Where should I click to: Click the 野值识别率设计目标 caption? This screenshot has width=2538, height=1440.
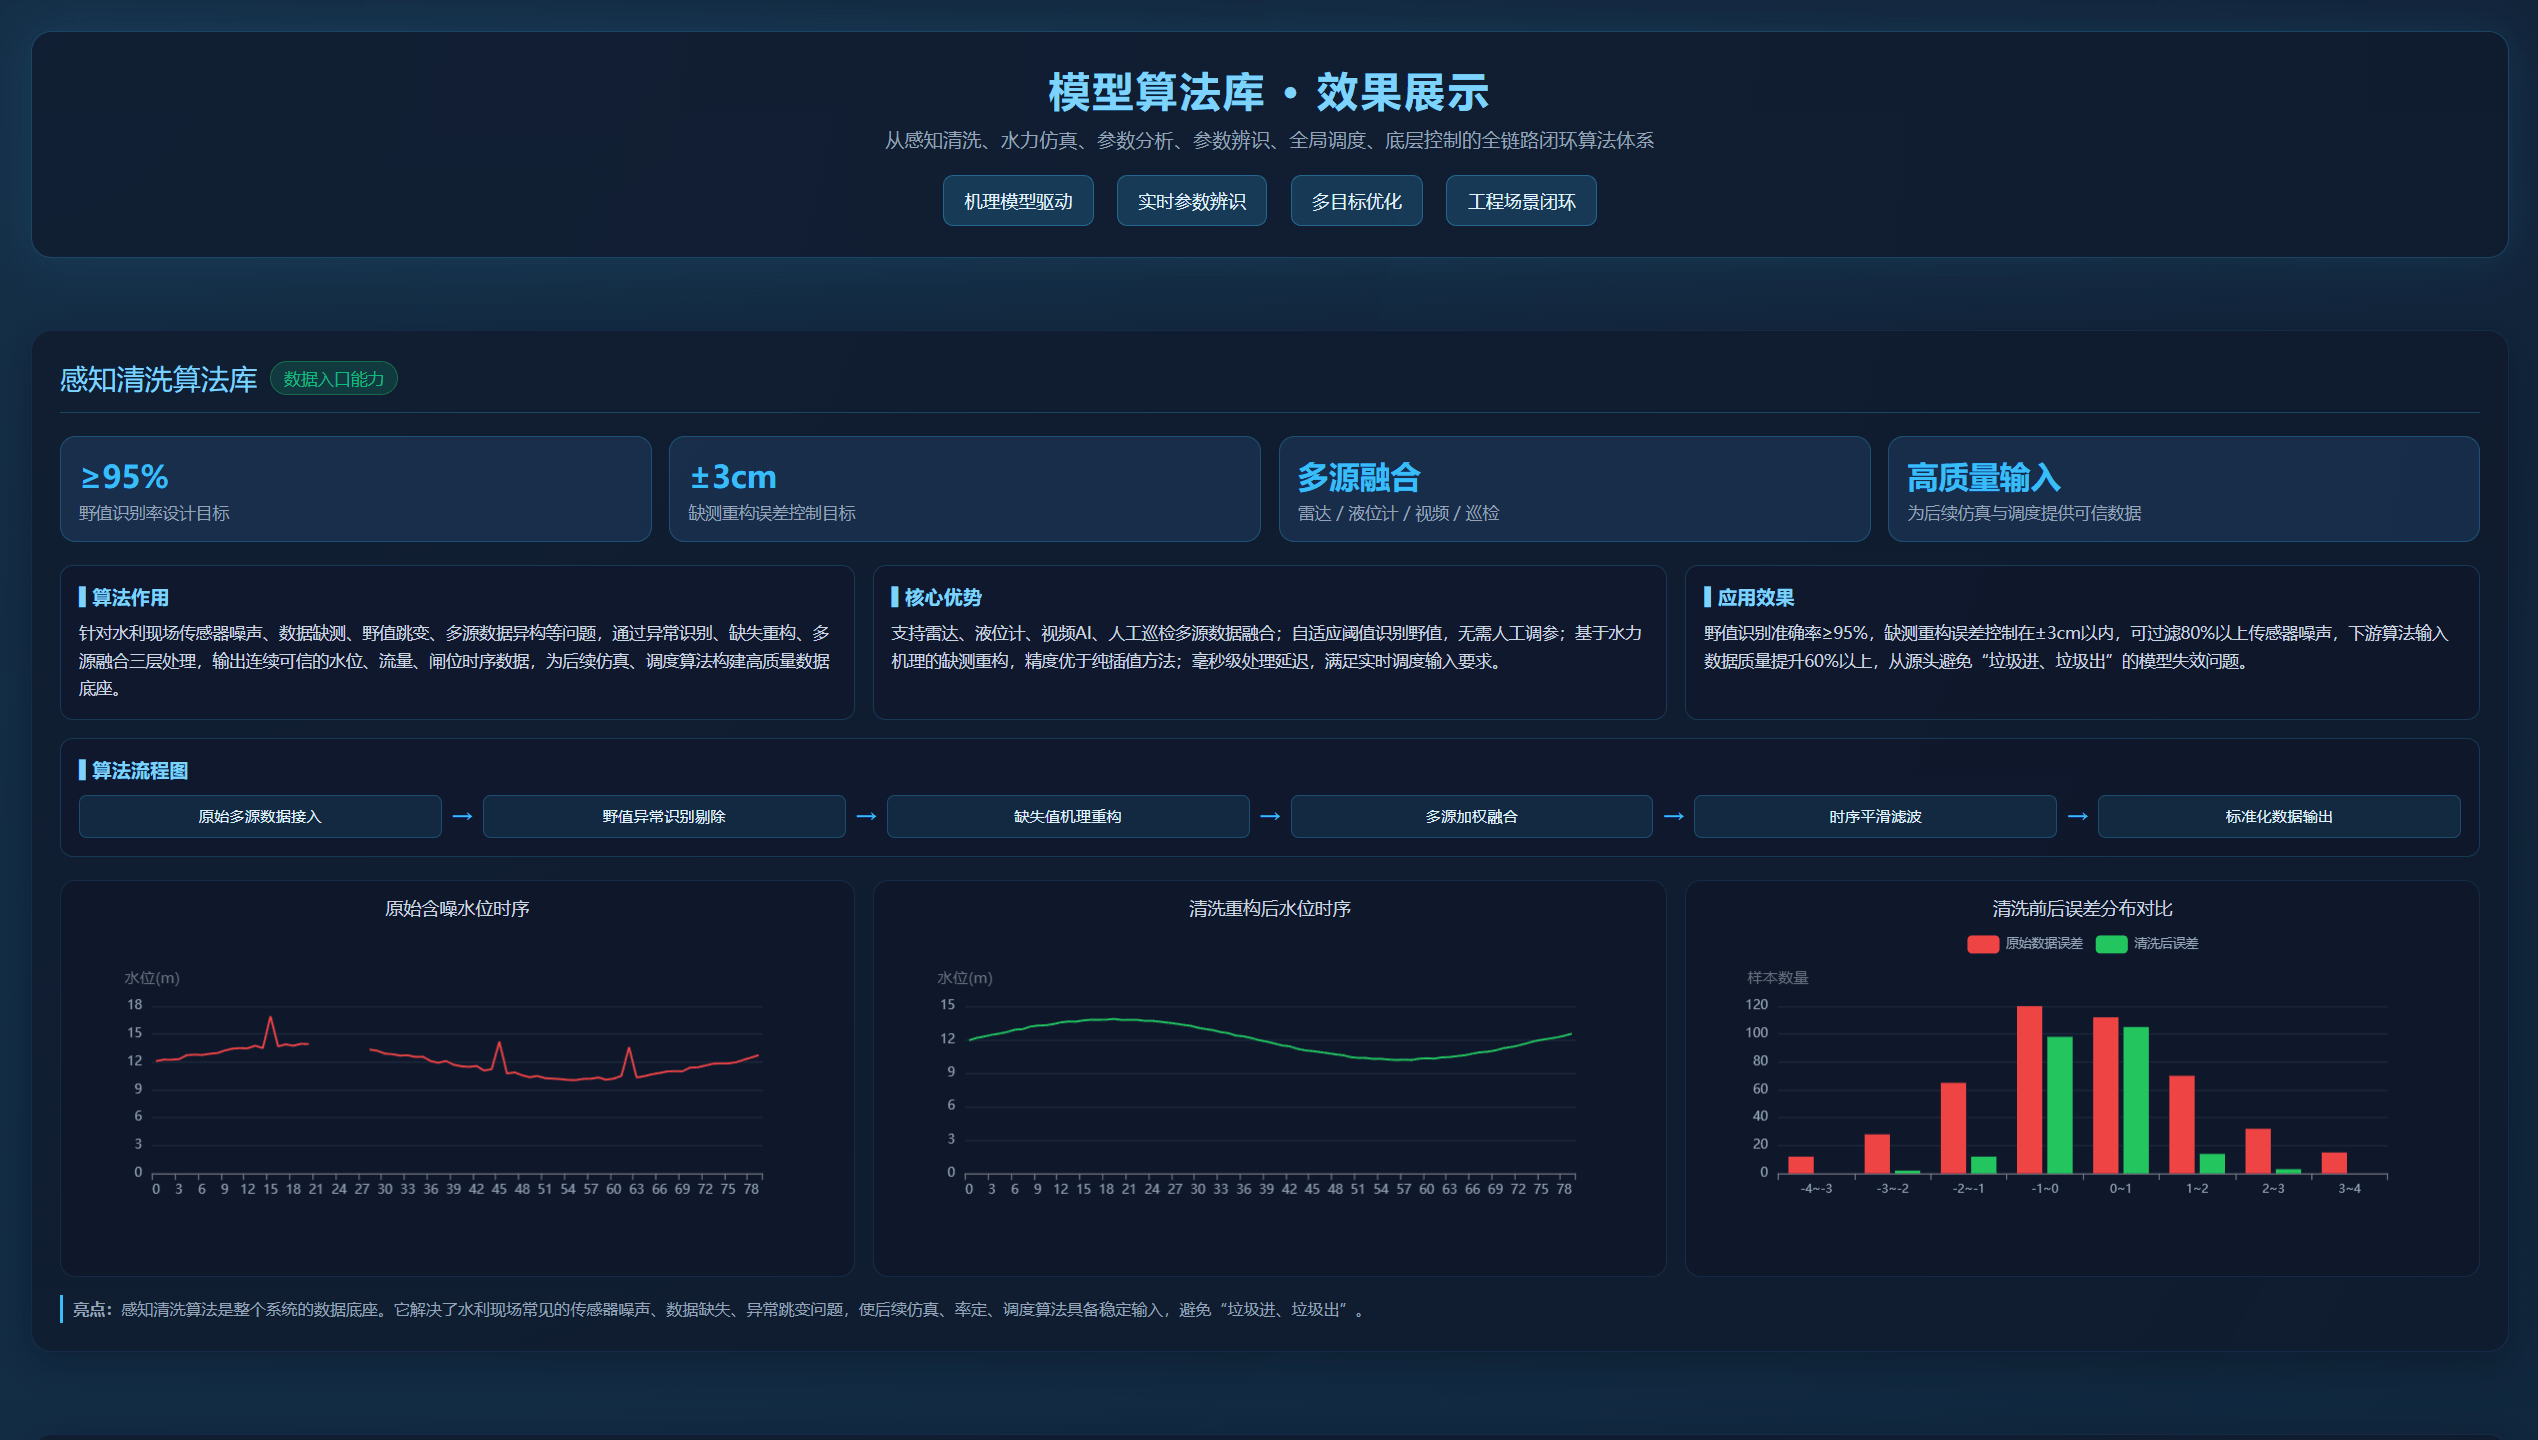click(154, 513)
